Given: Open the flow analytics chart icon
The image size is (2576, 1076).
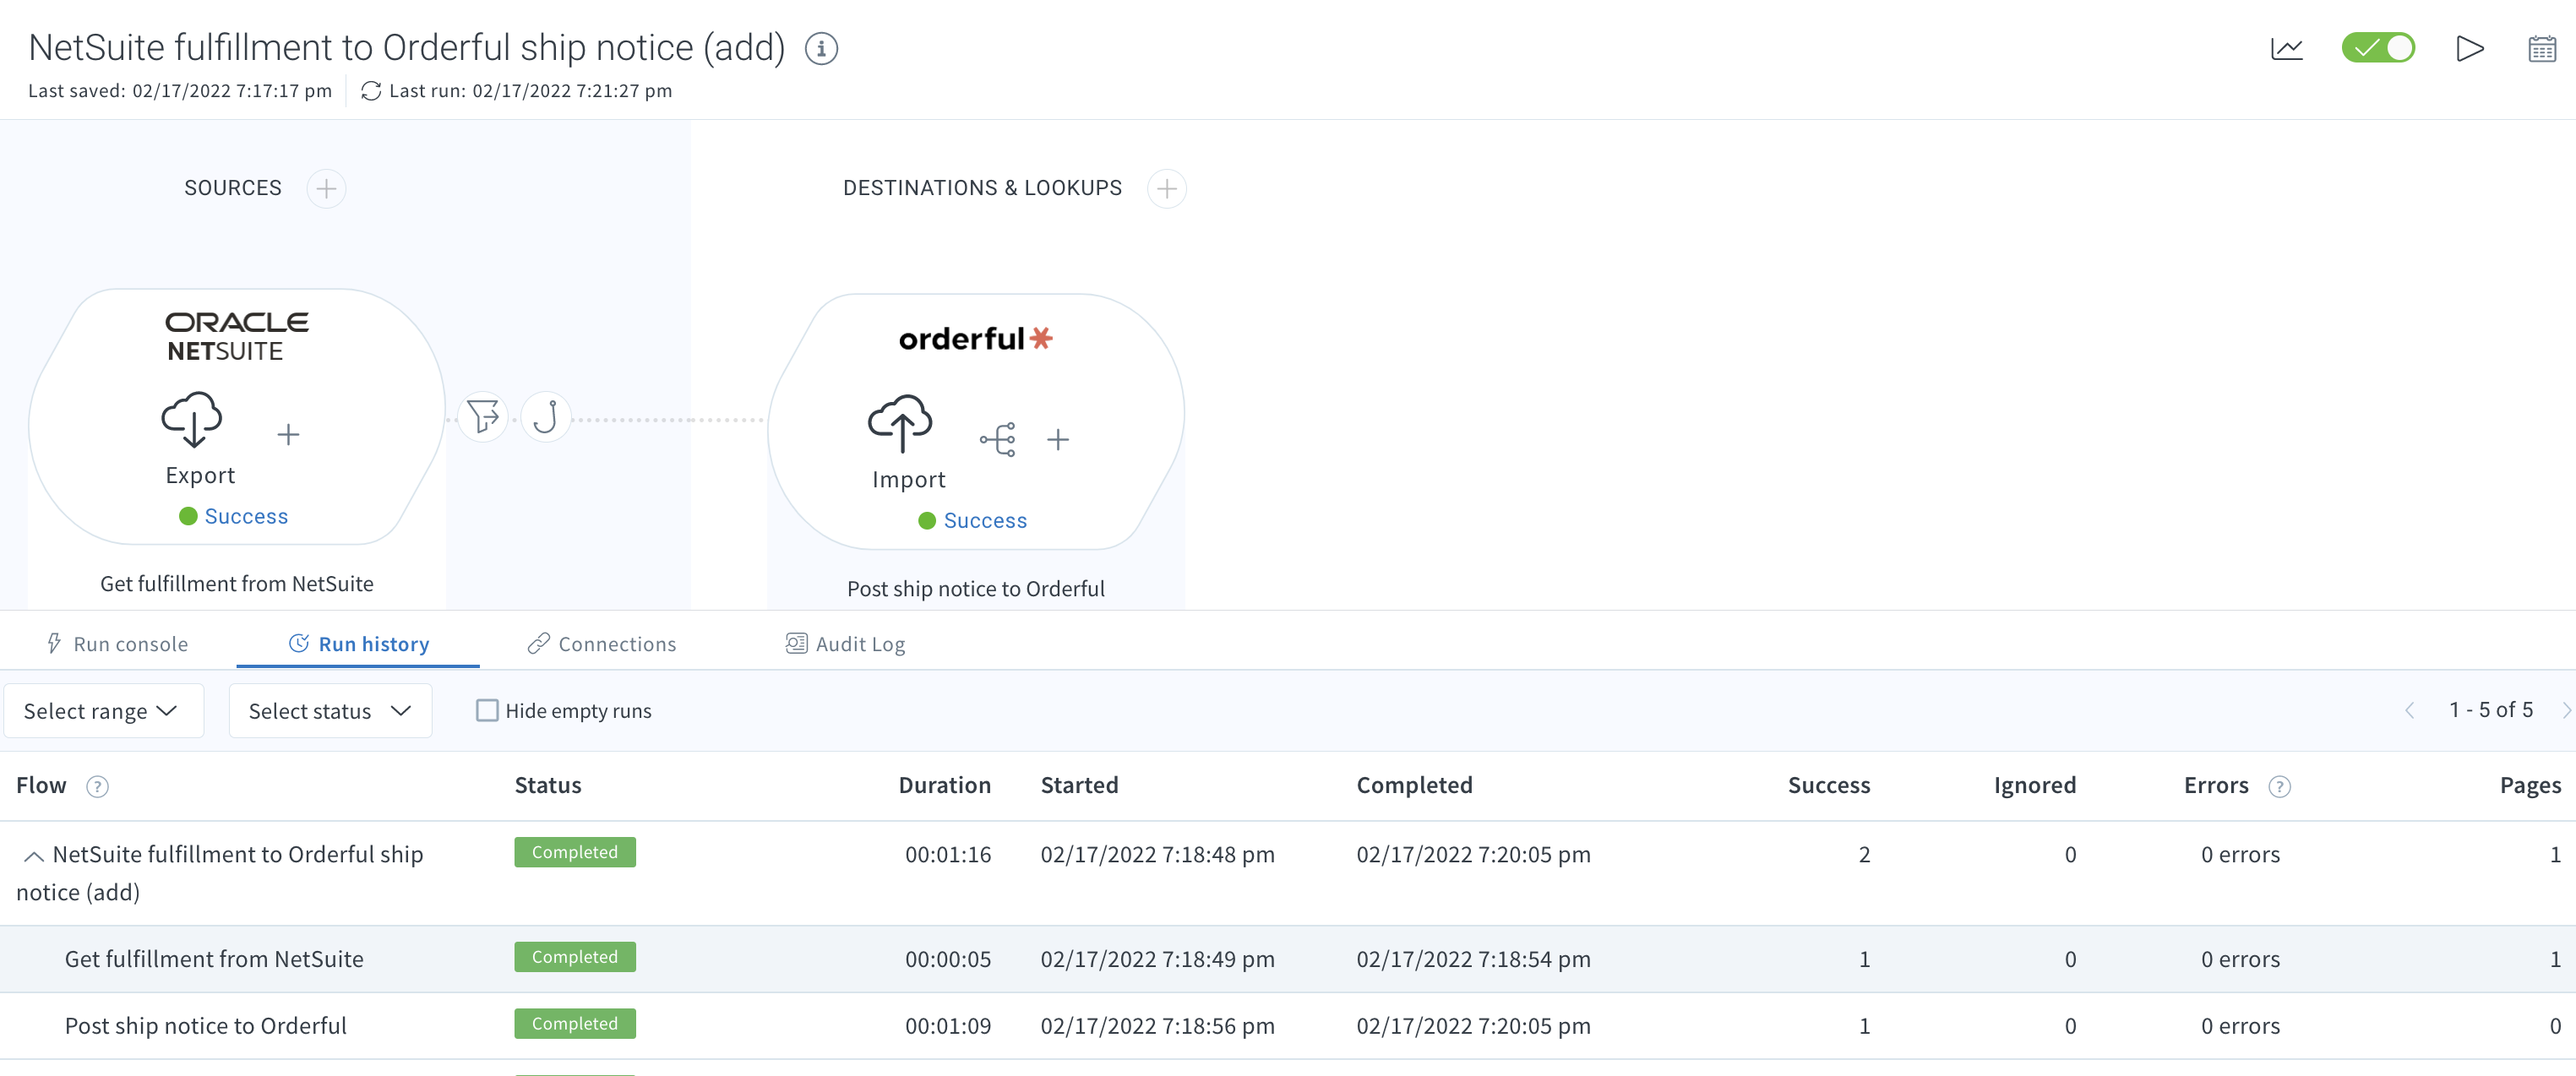Looking at the screenshot, I should (2286, 48).
